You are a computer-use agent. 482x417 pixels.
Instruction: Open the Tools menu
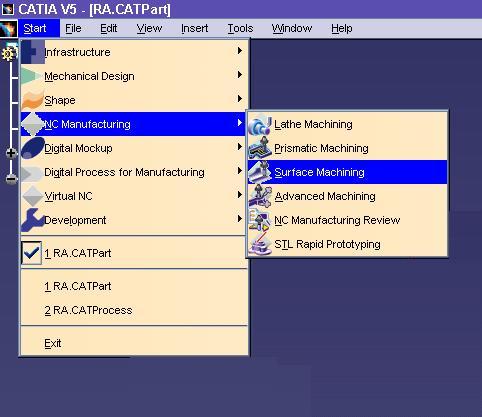tap(240, 29)
